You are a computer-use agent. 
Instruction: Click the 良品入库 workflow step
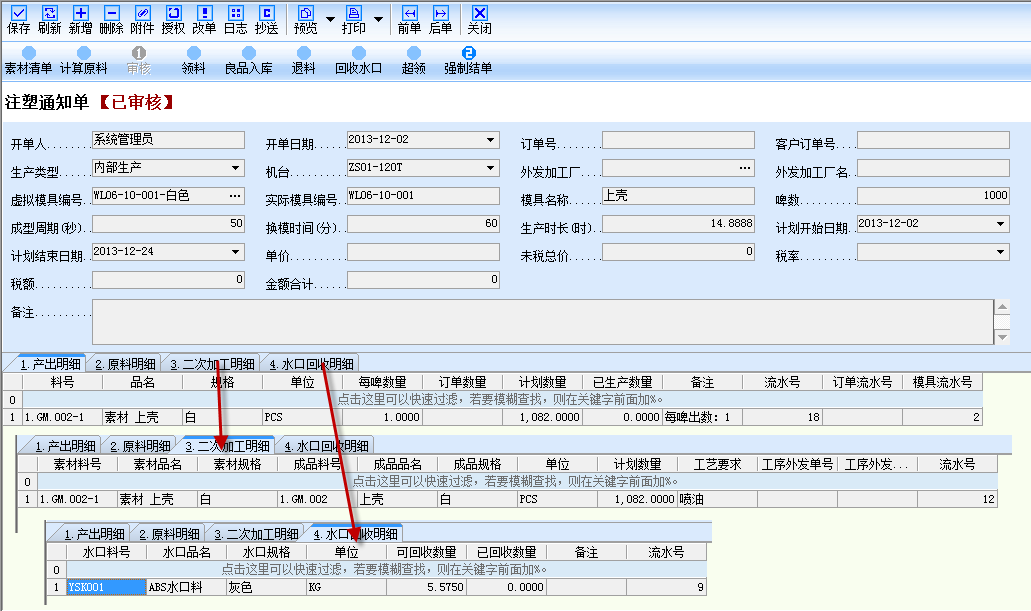pos(249,61)
